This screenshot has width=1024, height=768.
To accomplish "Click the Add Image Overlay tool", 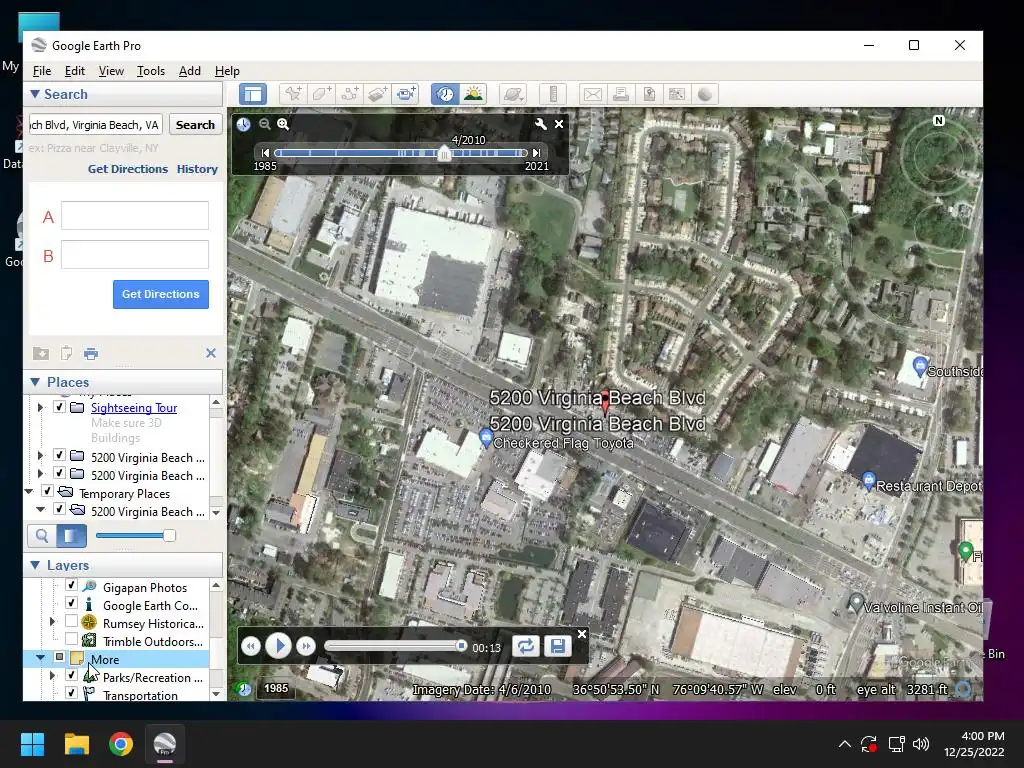I will [x=377, y=94].
